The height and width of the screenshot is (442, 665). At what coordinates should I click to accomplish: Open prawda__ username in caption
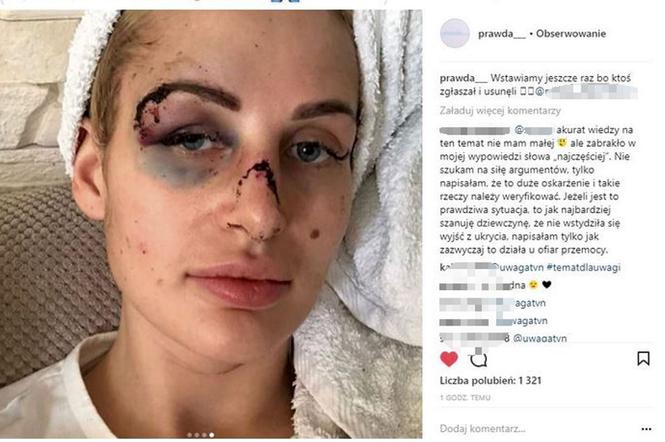click(464, 78)
